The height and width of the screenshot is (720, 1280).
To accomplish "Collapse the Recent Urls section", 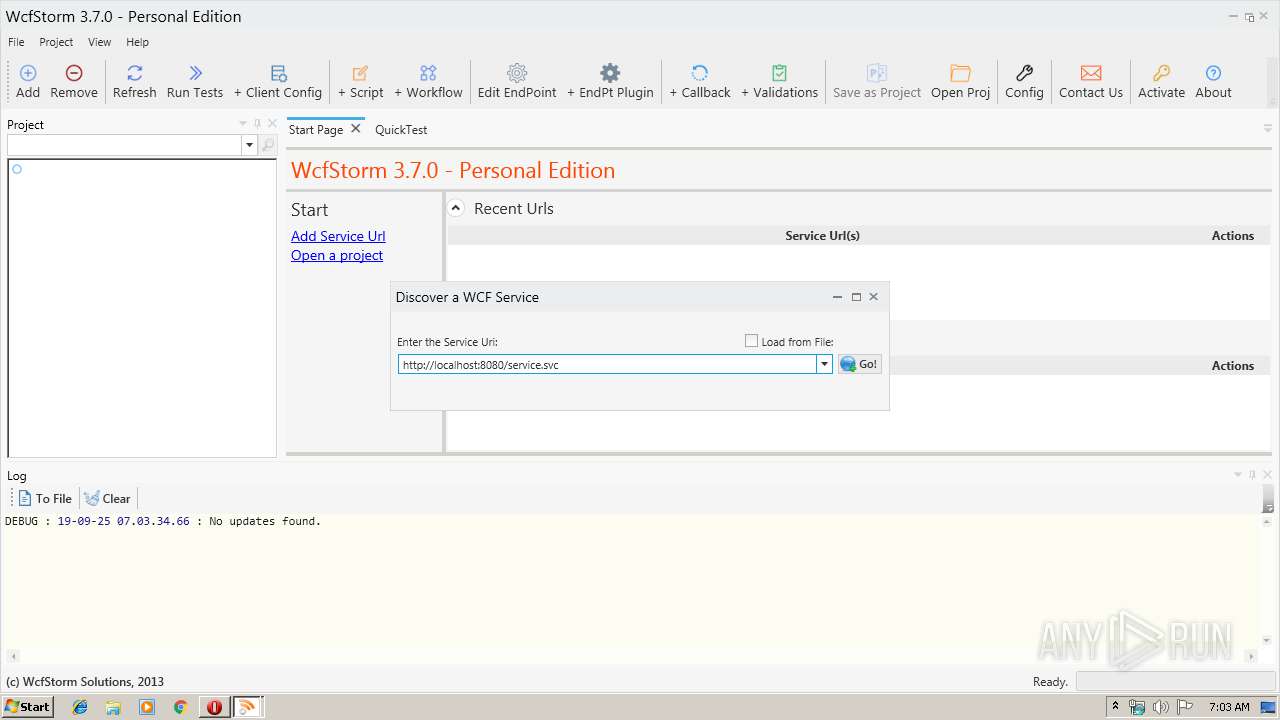I will coord(455,208).
